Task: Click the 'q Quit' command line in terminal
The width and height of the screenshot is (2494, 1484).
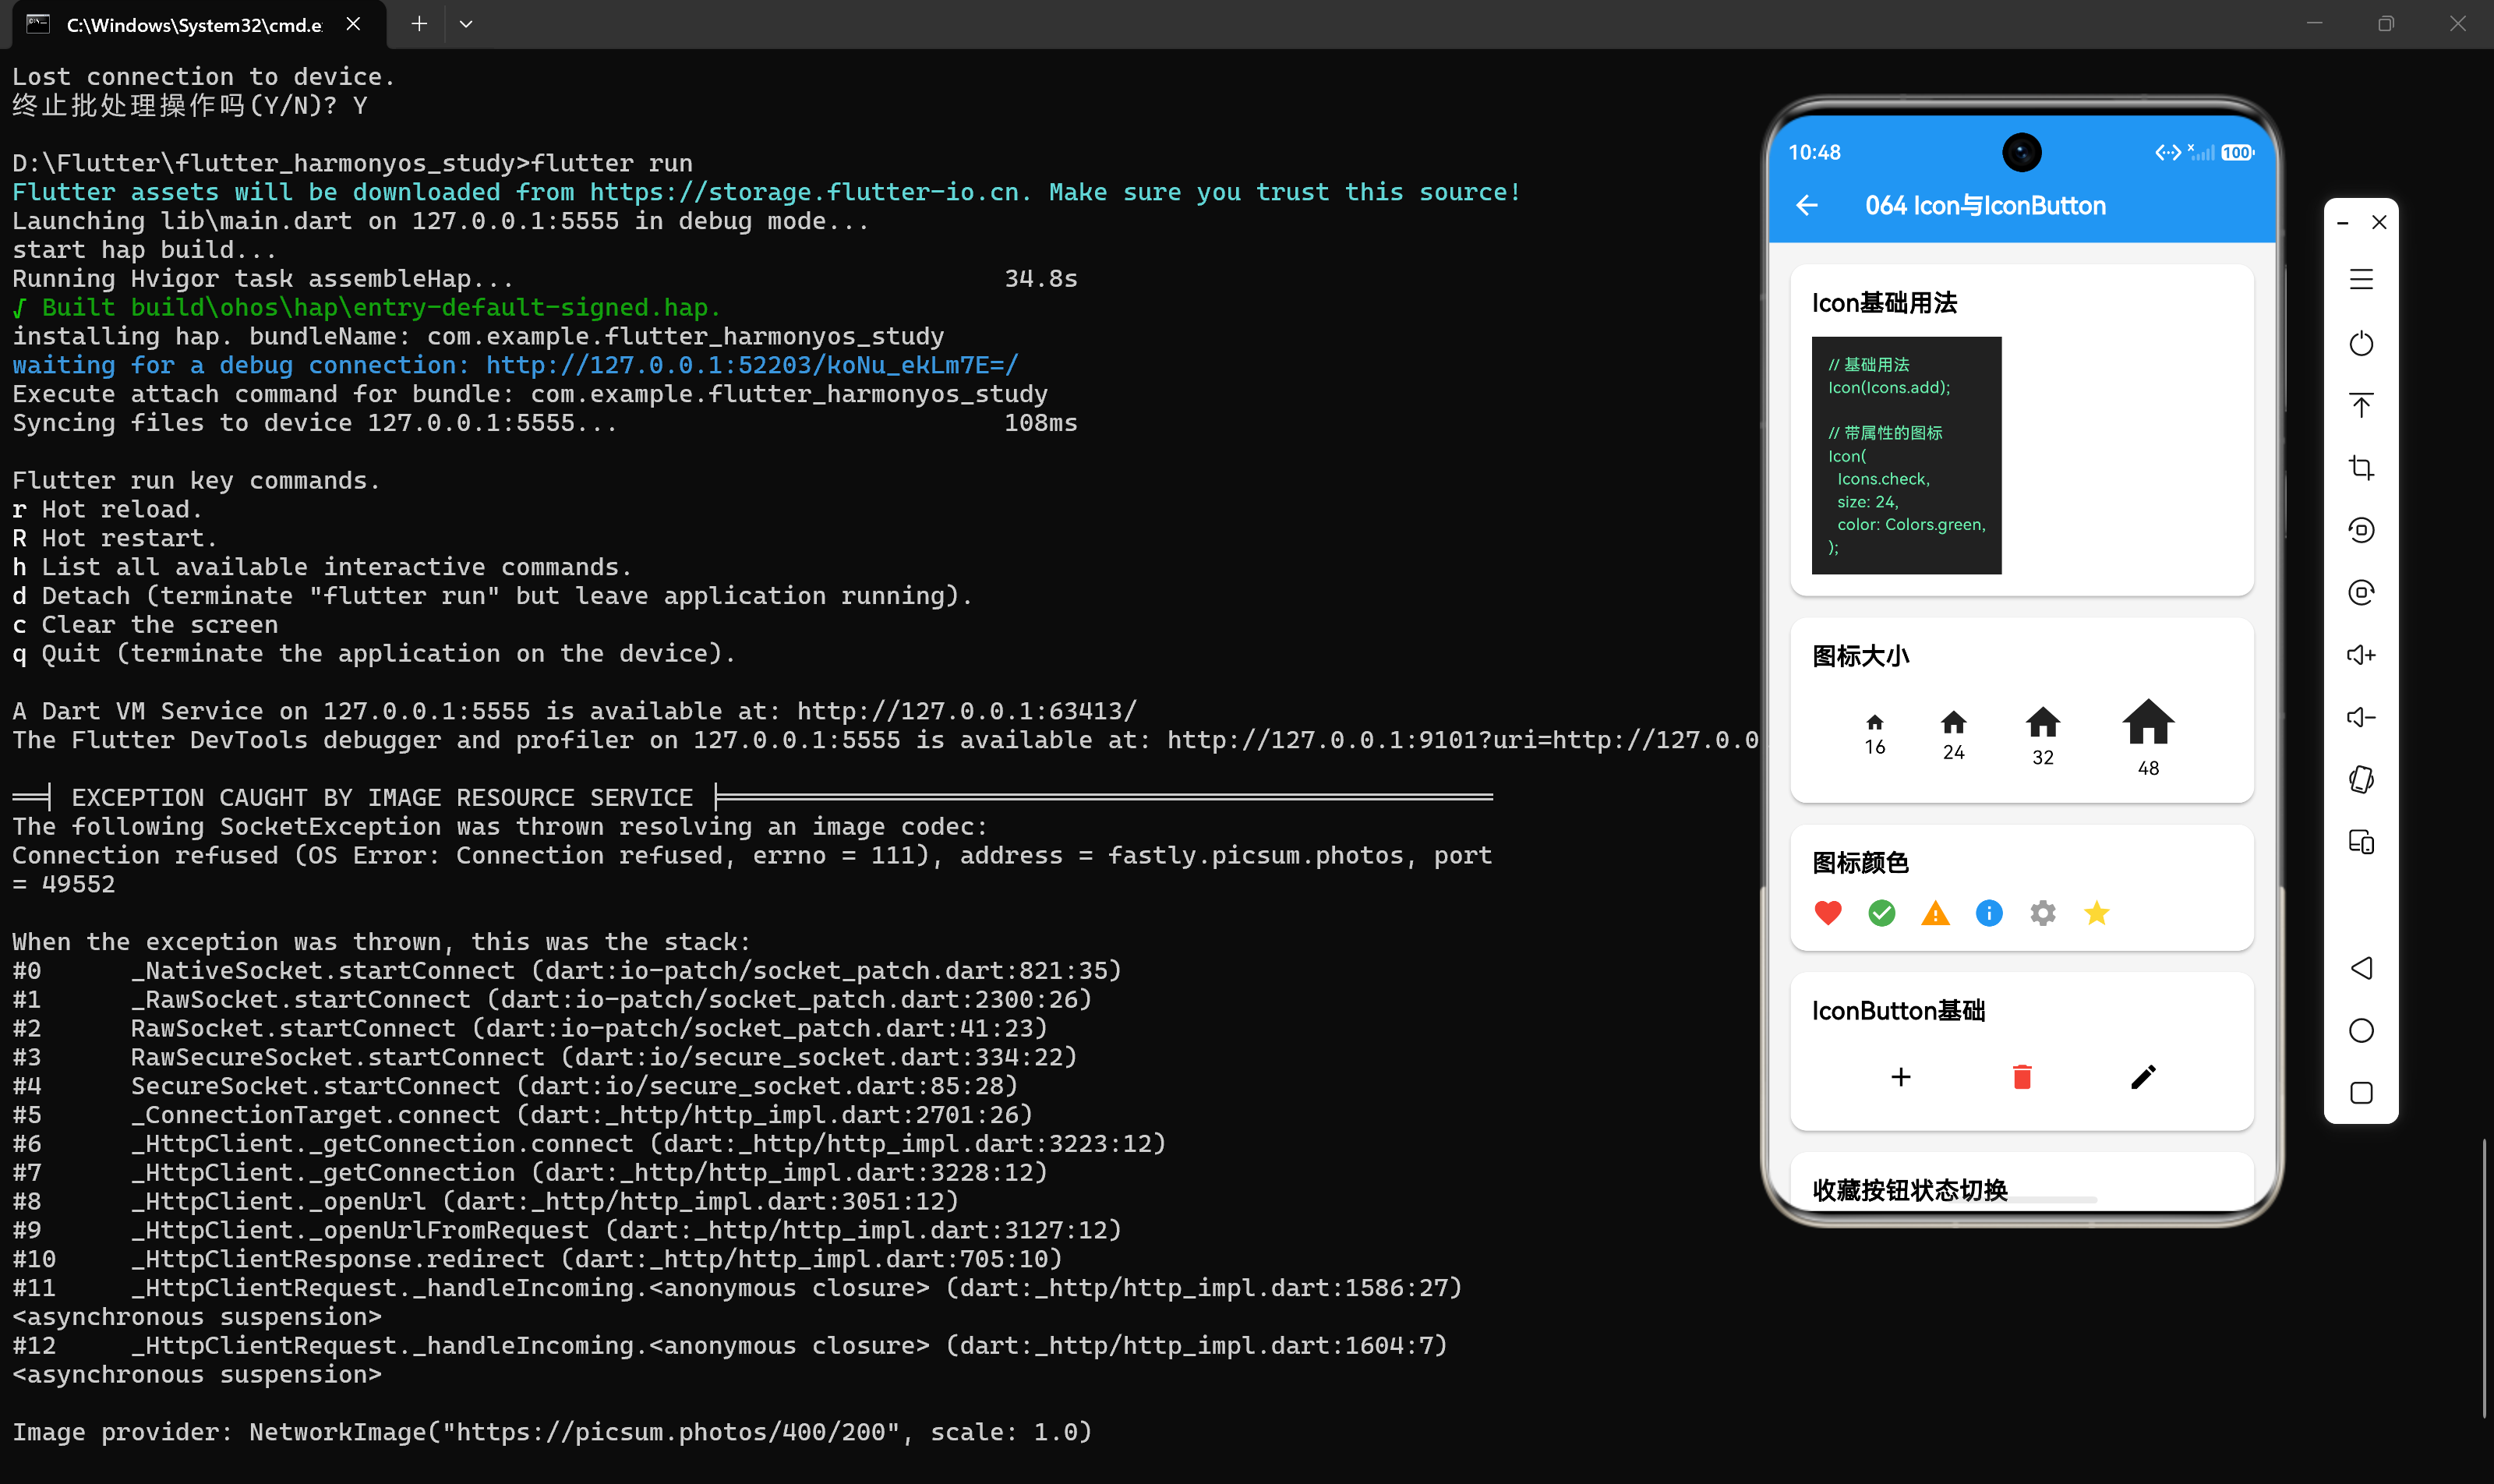Action: [374, 653]
